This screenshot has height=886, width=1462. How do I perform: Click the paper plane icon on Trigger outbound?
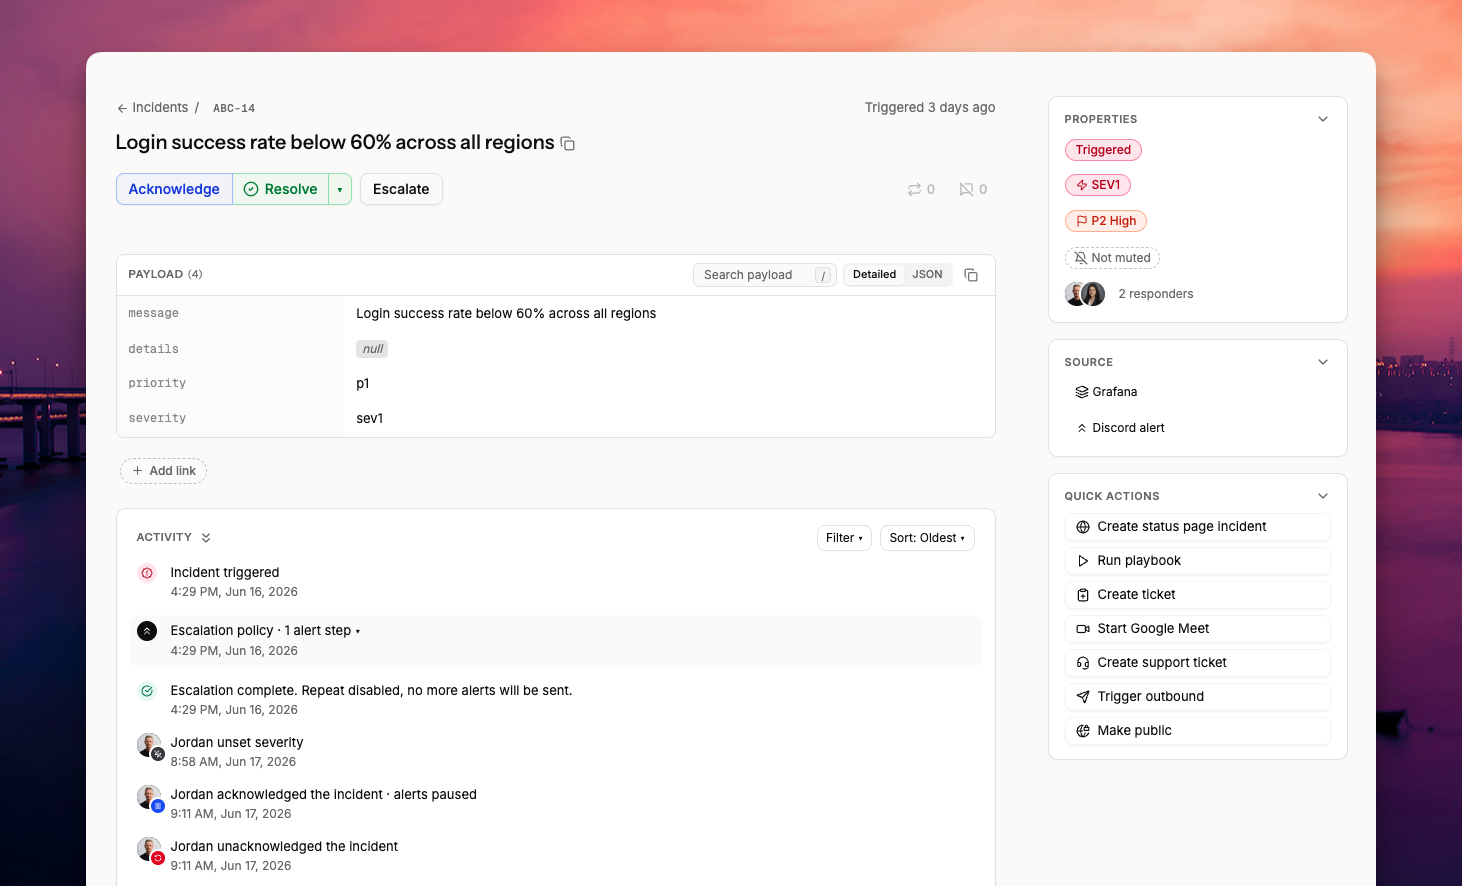point(1083,697)
